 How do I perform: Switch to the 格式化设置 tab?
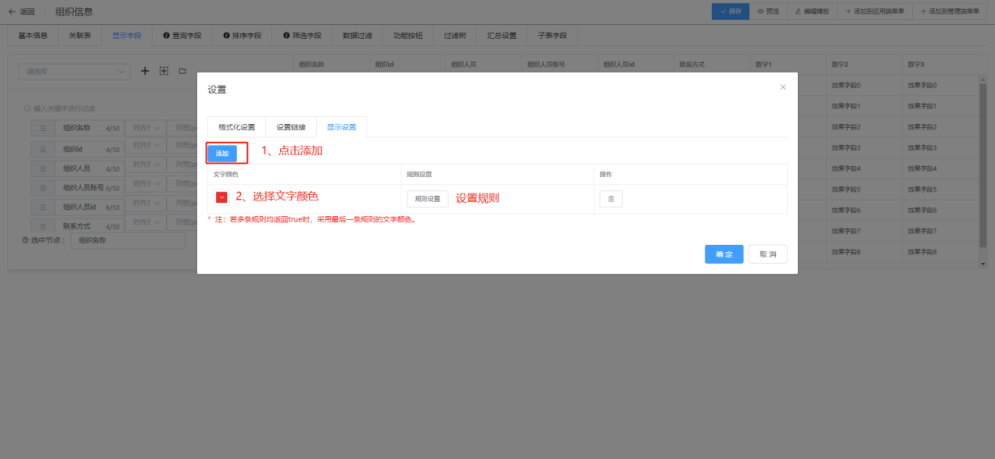(237, 127)
